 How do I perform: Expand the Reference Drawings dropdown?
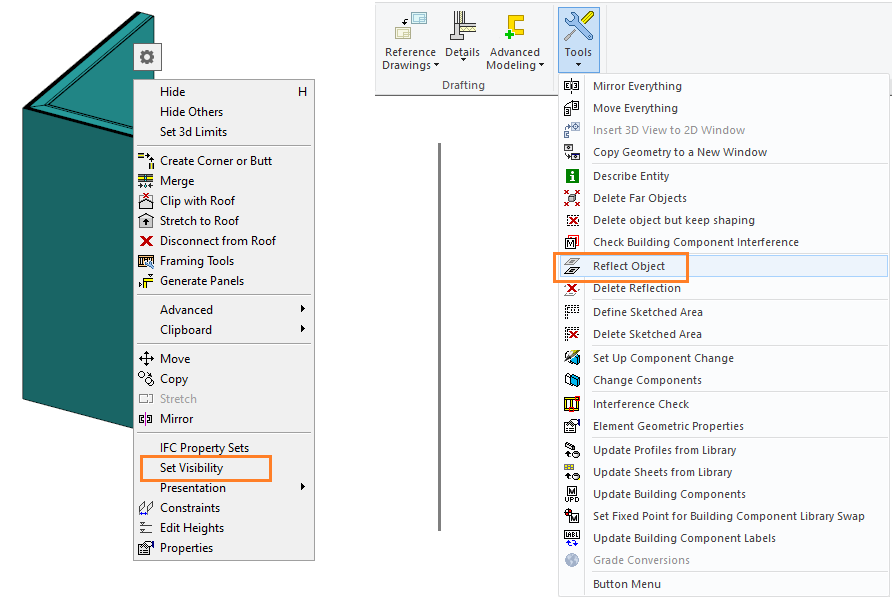(x=410, y=58)
